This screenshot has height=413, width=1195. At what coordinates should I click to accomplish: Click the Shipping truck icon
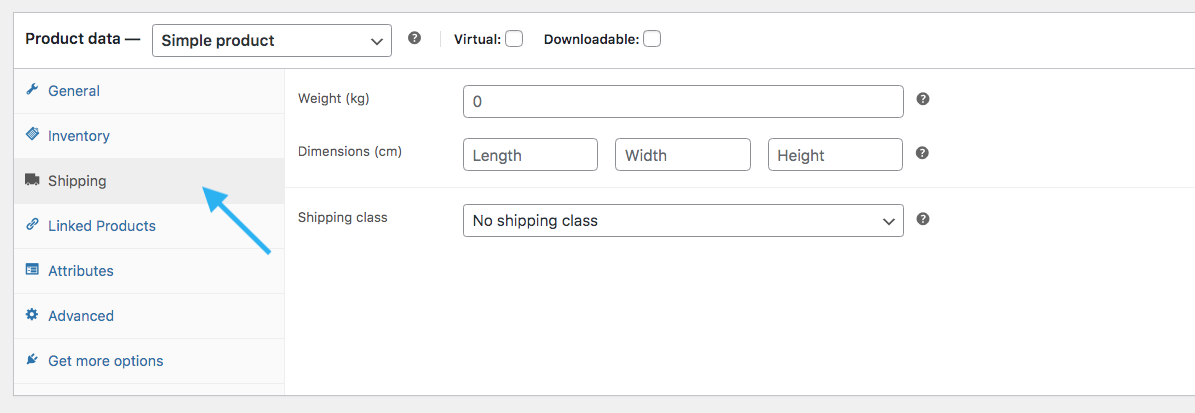32,180
